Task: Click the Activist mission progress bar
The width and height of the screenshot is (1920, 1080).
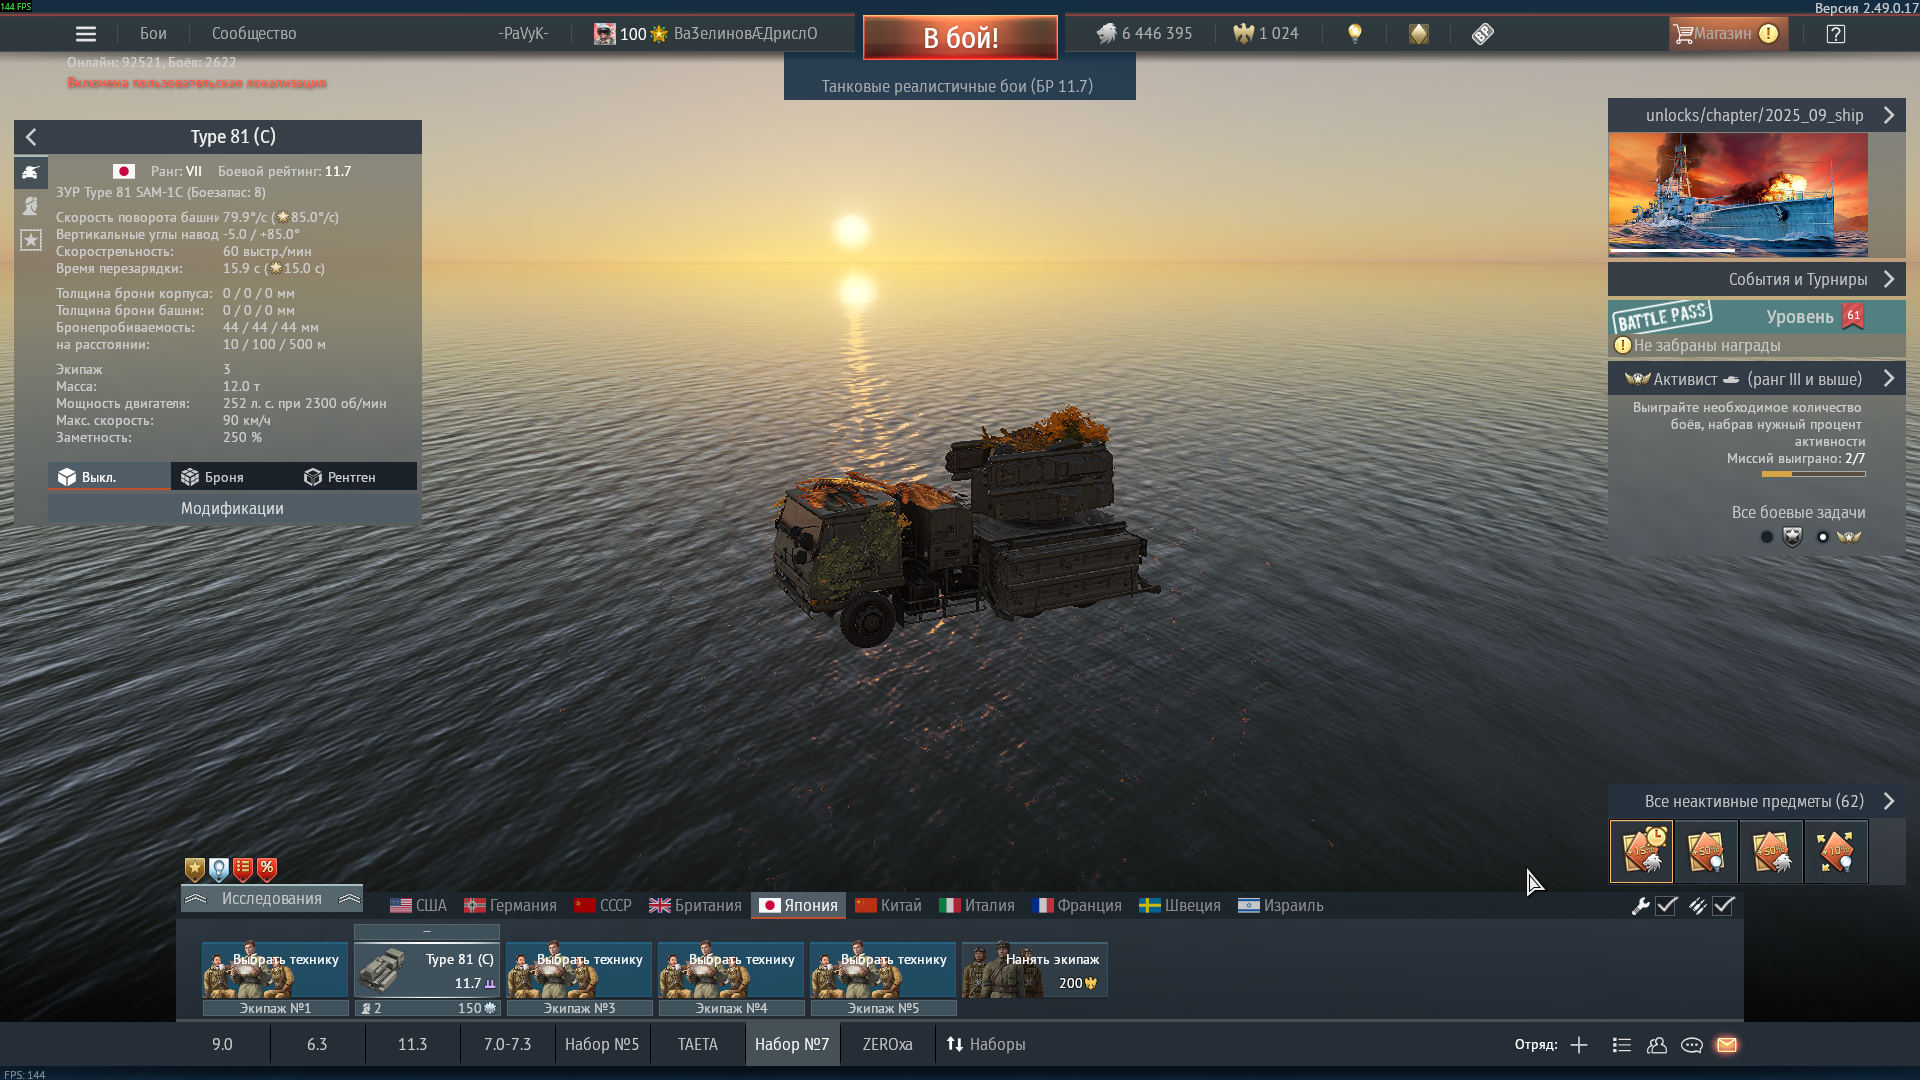Action: (x=1813, y=474)
